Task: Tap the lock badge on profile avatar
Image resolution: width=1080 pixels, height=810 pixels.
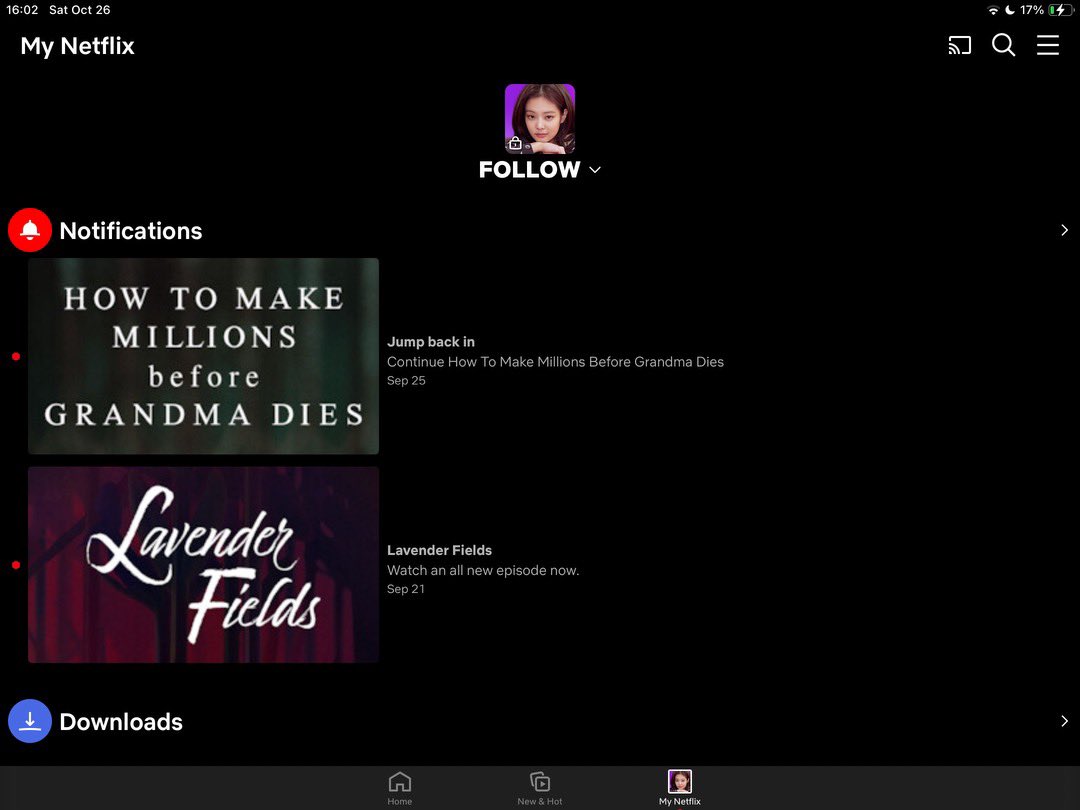Action: [515, 143]
